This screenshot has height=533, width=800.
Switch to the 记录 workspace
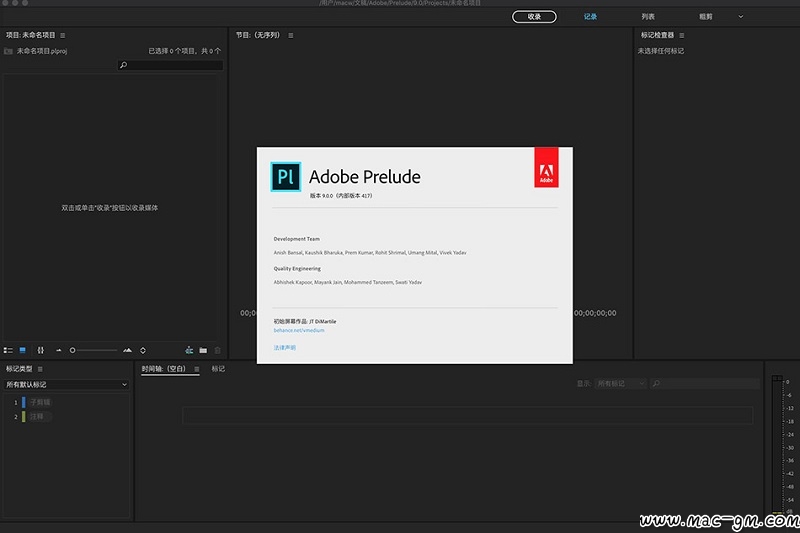590,16
